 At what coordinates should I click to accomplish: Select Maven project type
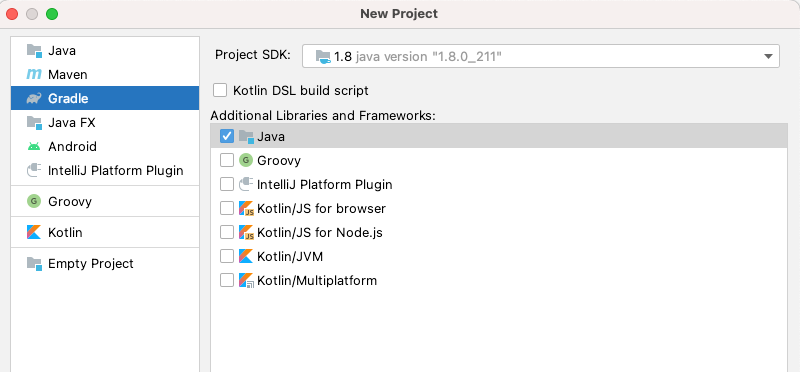coord(105,75)
